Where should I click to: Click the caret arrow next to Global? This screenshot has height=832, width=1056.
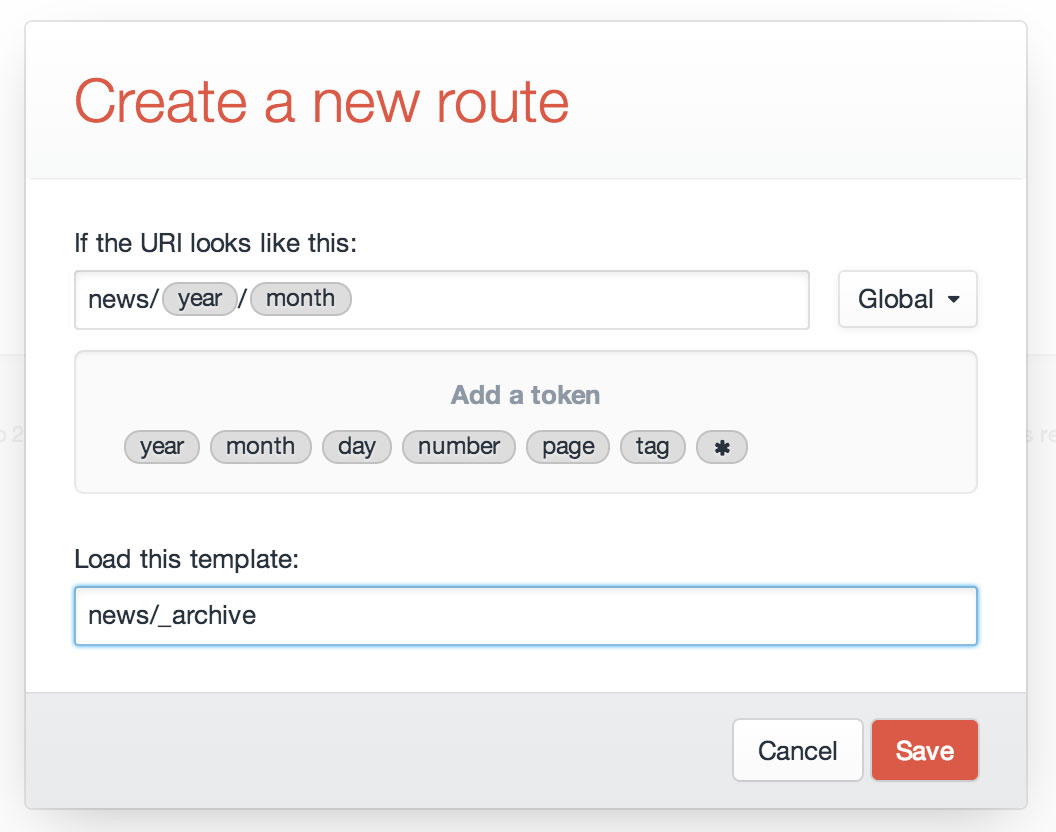pos(953,299)
